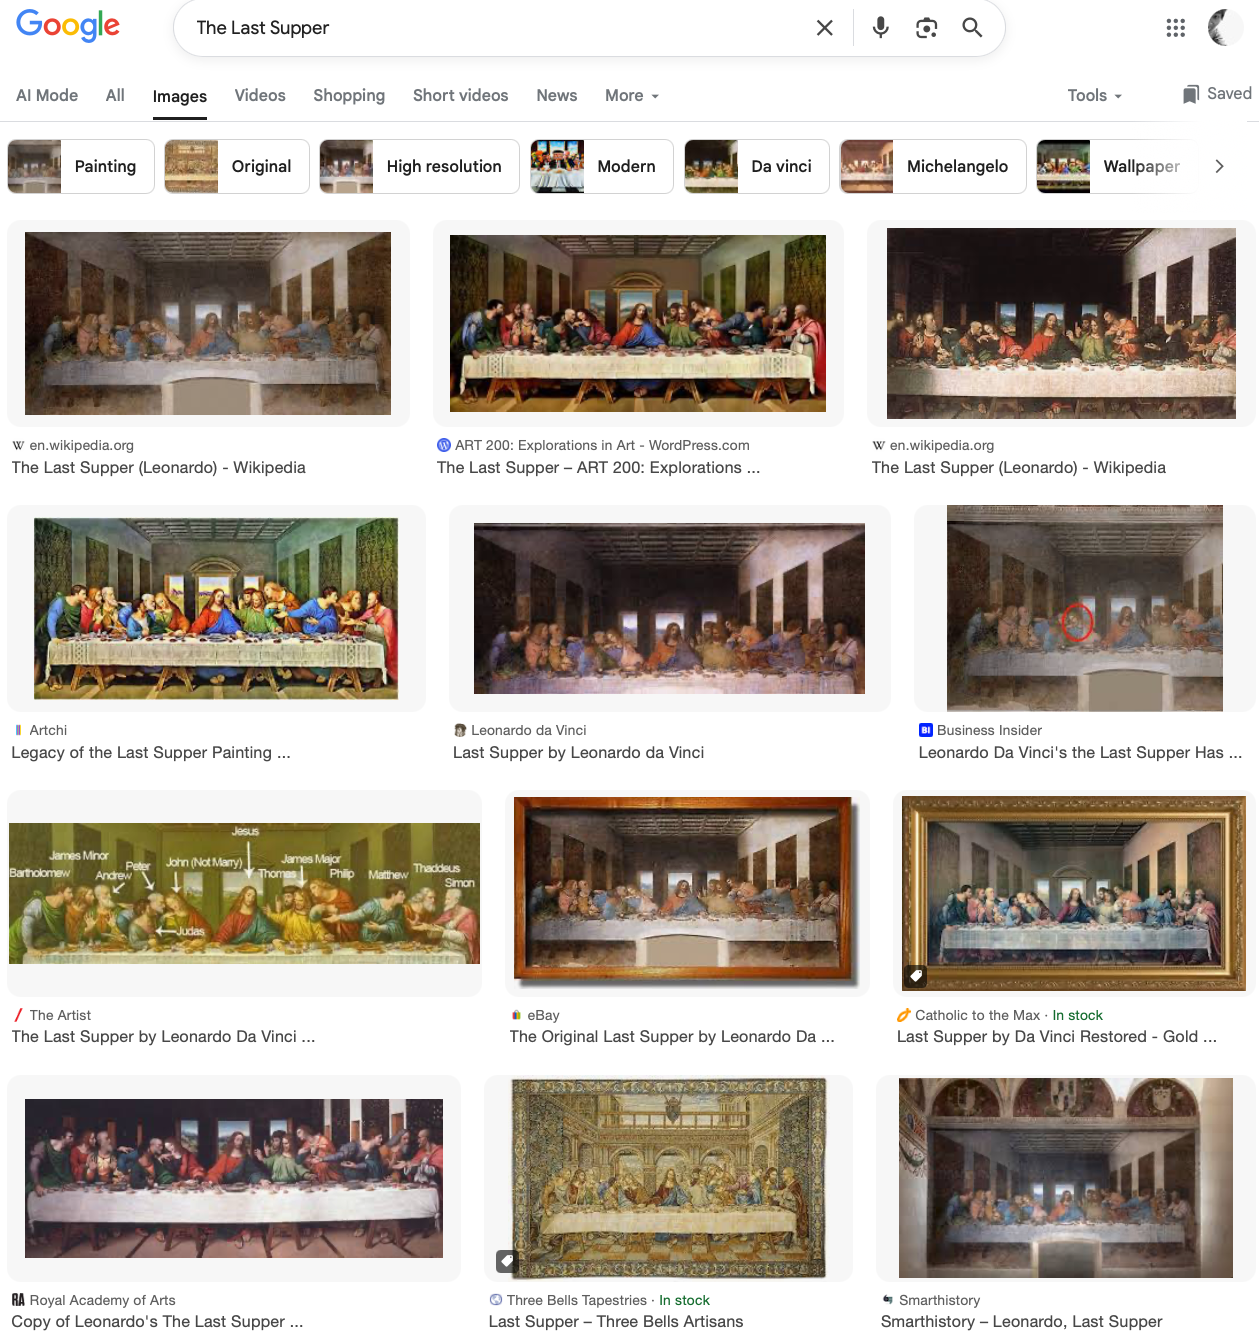Clear the search box text

coord(824,28)
